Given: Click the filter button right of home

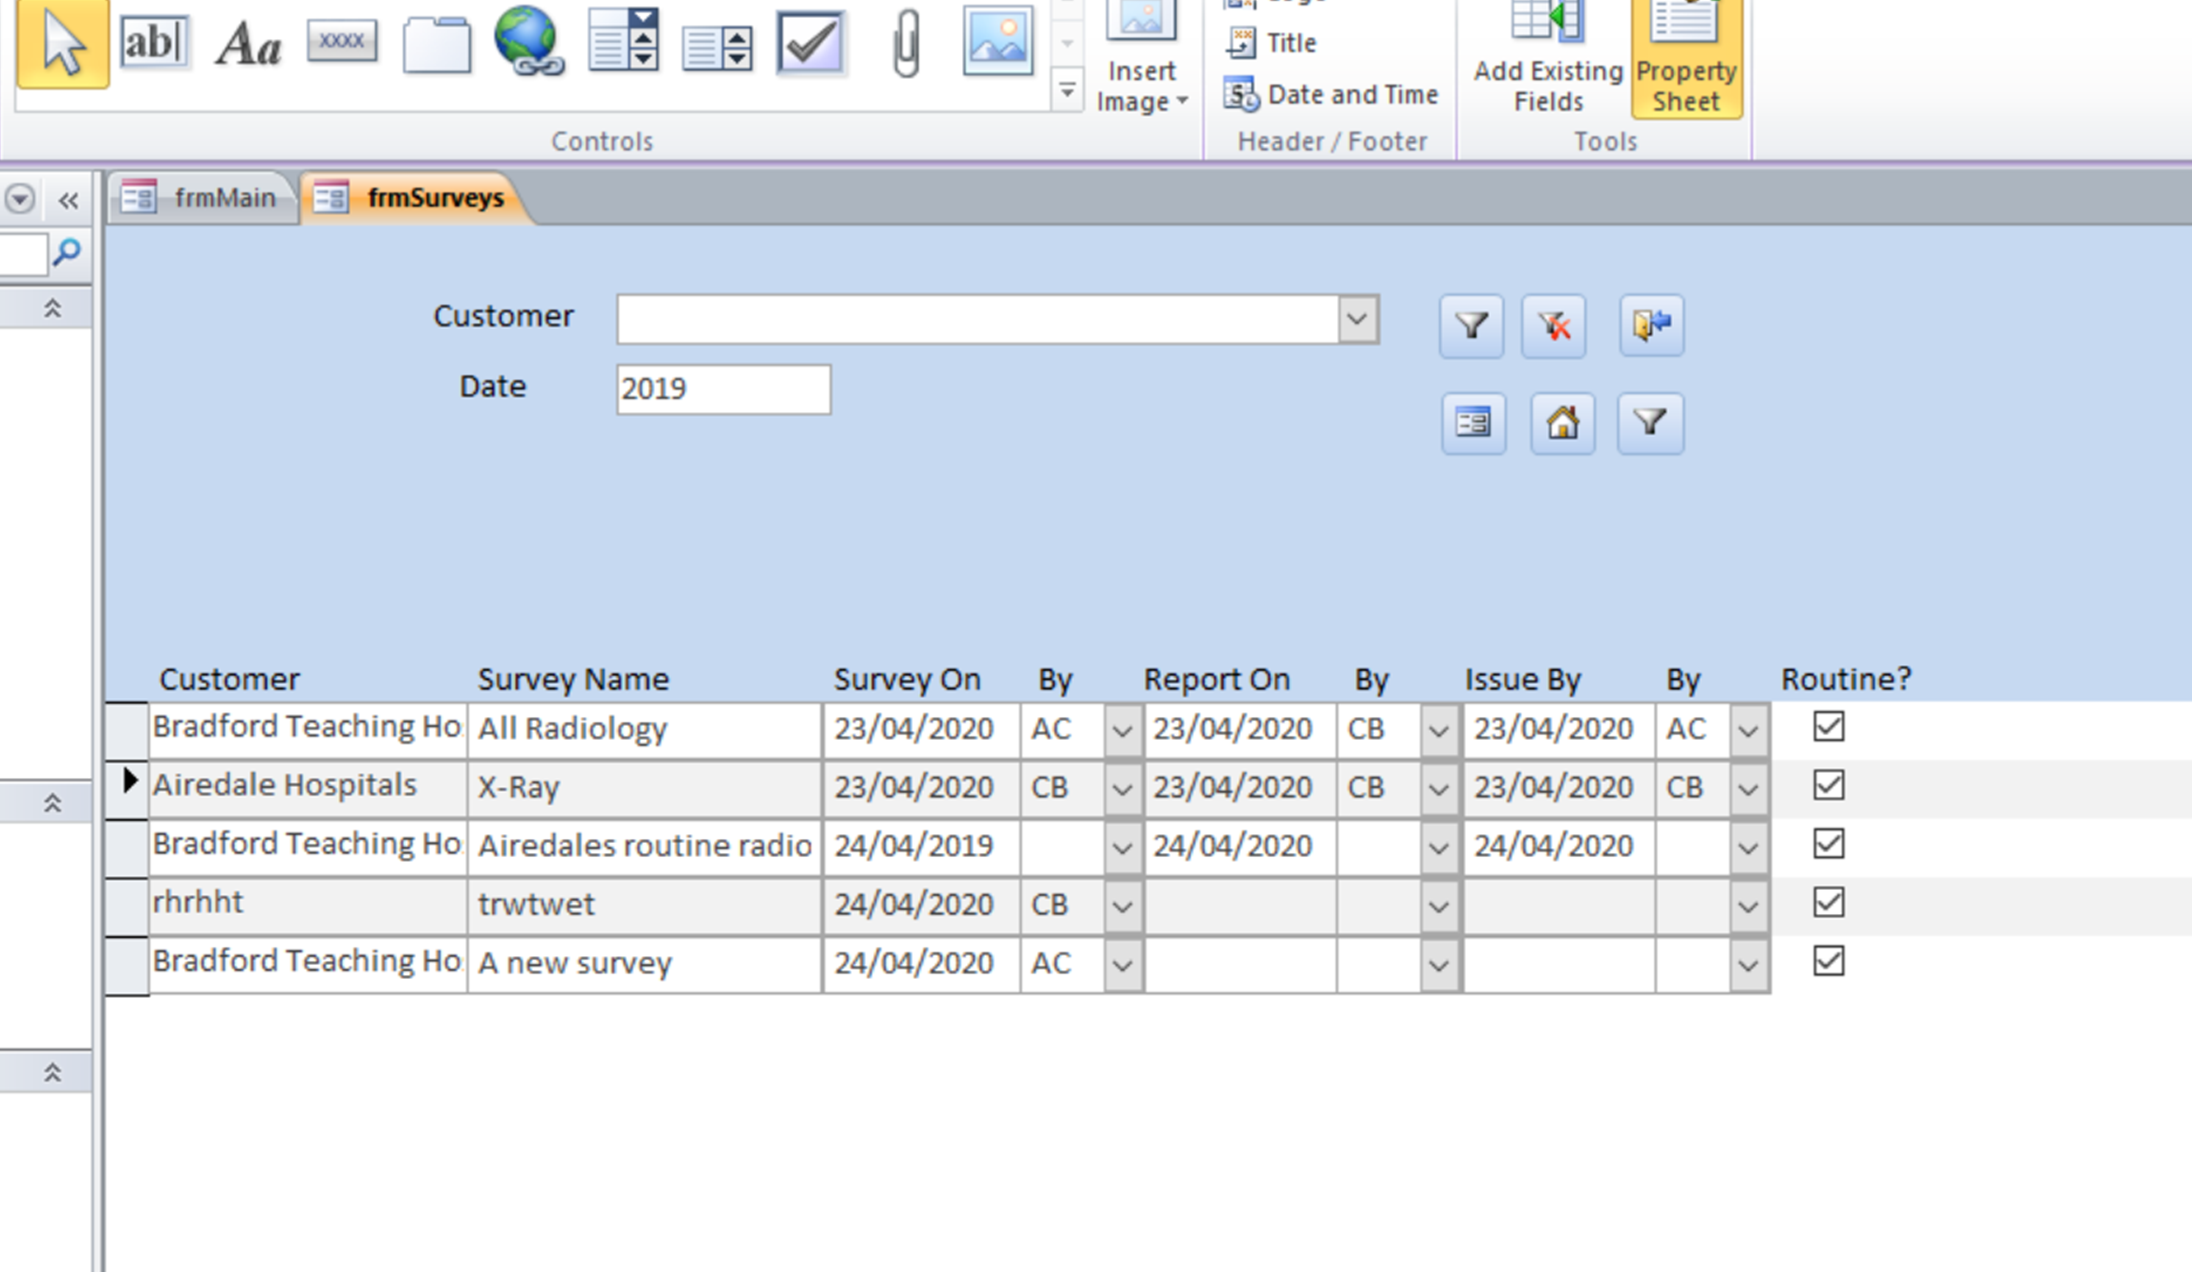Looking at the screenshot, I should pyautogui.click(x=1650, y=424).
